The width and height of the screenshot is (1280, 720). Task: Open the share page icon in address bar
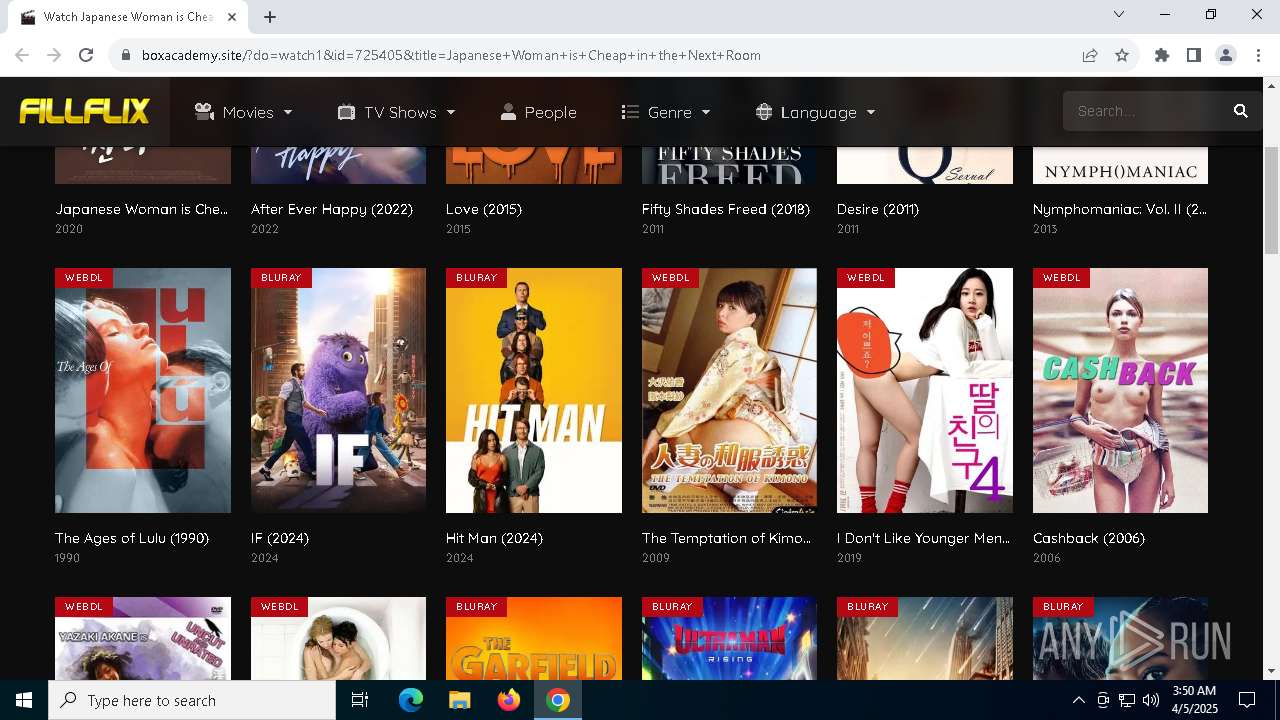[1090, 55]
